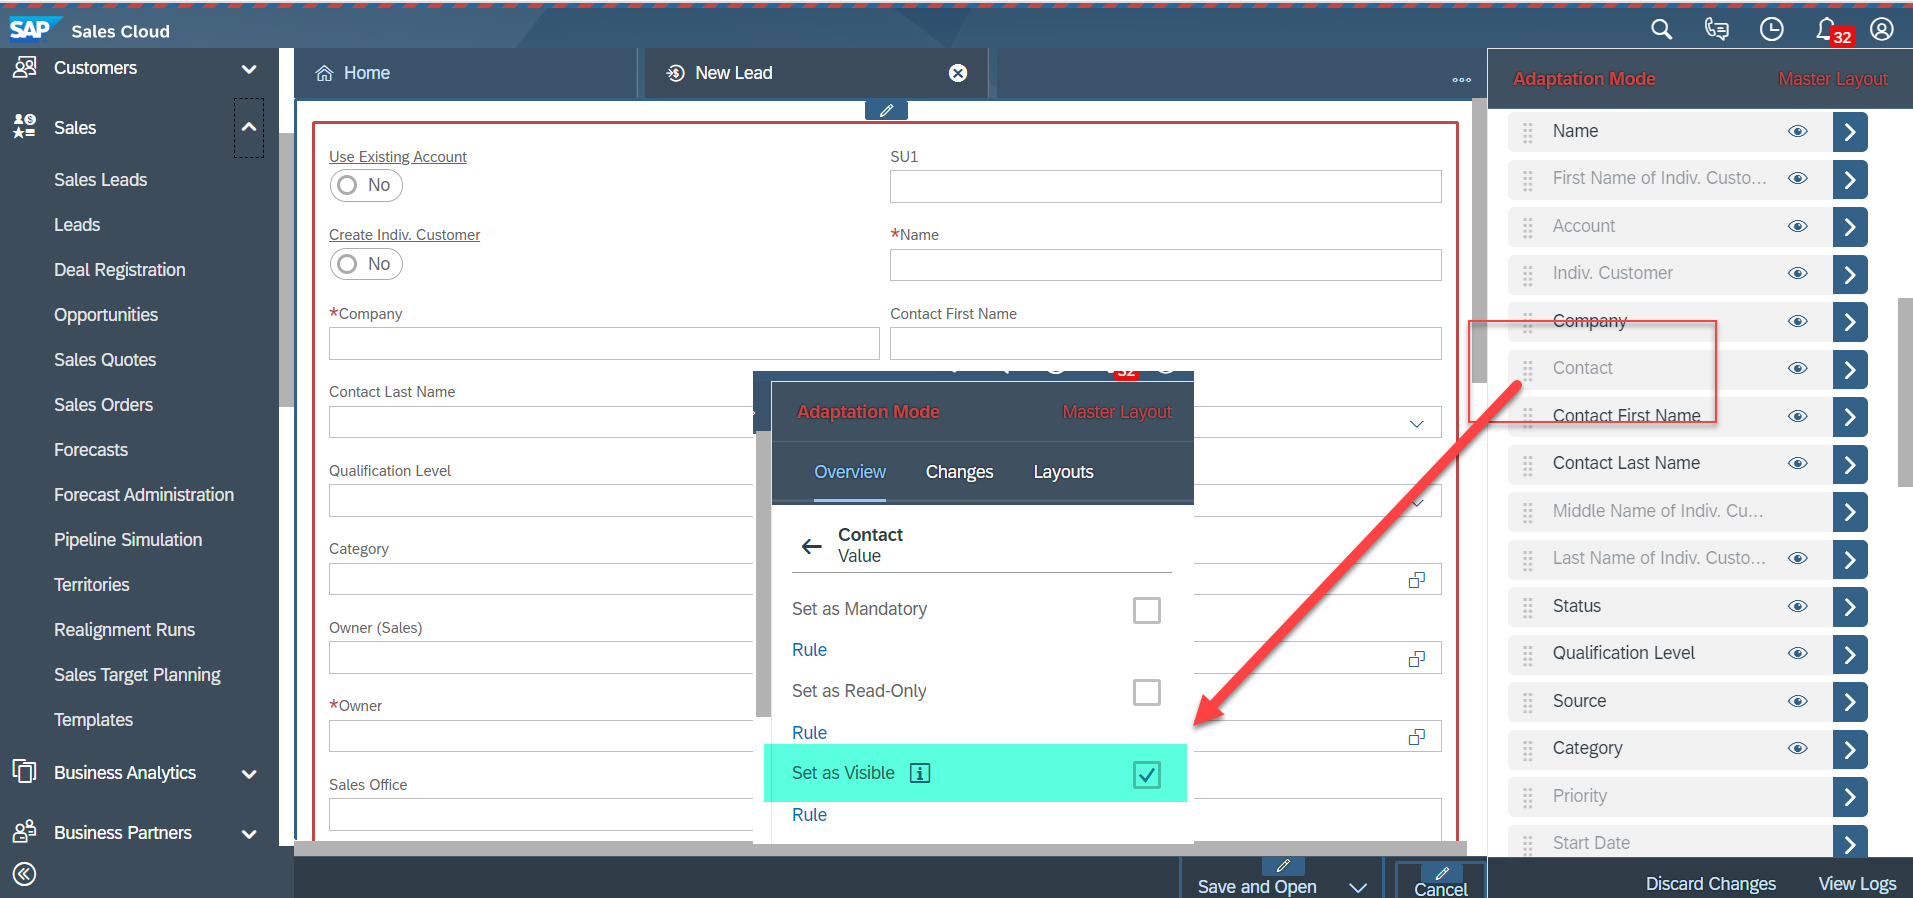Screen dimensions: 1913x898
Task: Click drag handle icon for Source row
Action: click(1527, 702)
